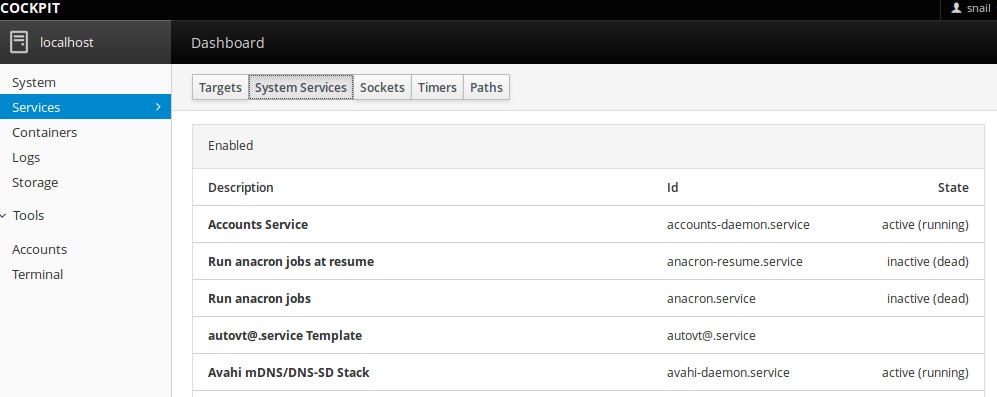Launch Terminal from the sidebar
This screenshot has width=997, height=397.
point(85,274)
